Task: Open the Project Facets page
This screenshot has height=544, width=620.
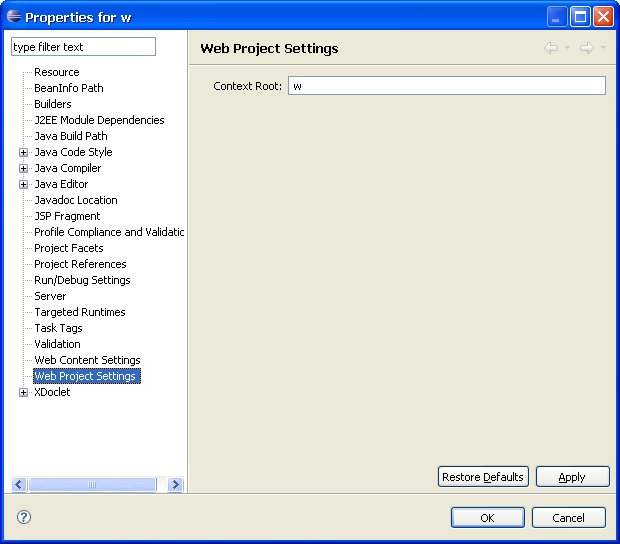Action: click(69, 248)
